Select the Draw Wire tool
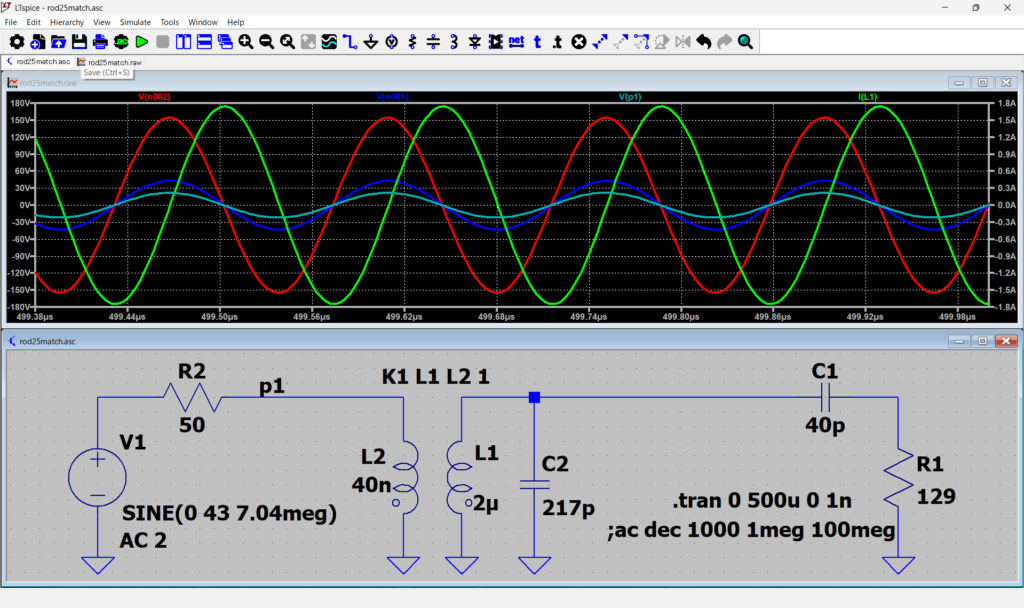 350,42
